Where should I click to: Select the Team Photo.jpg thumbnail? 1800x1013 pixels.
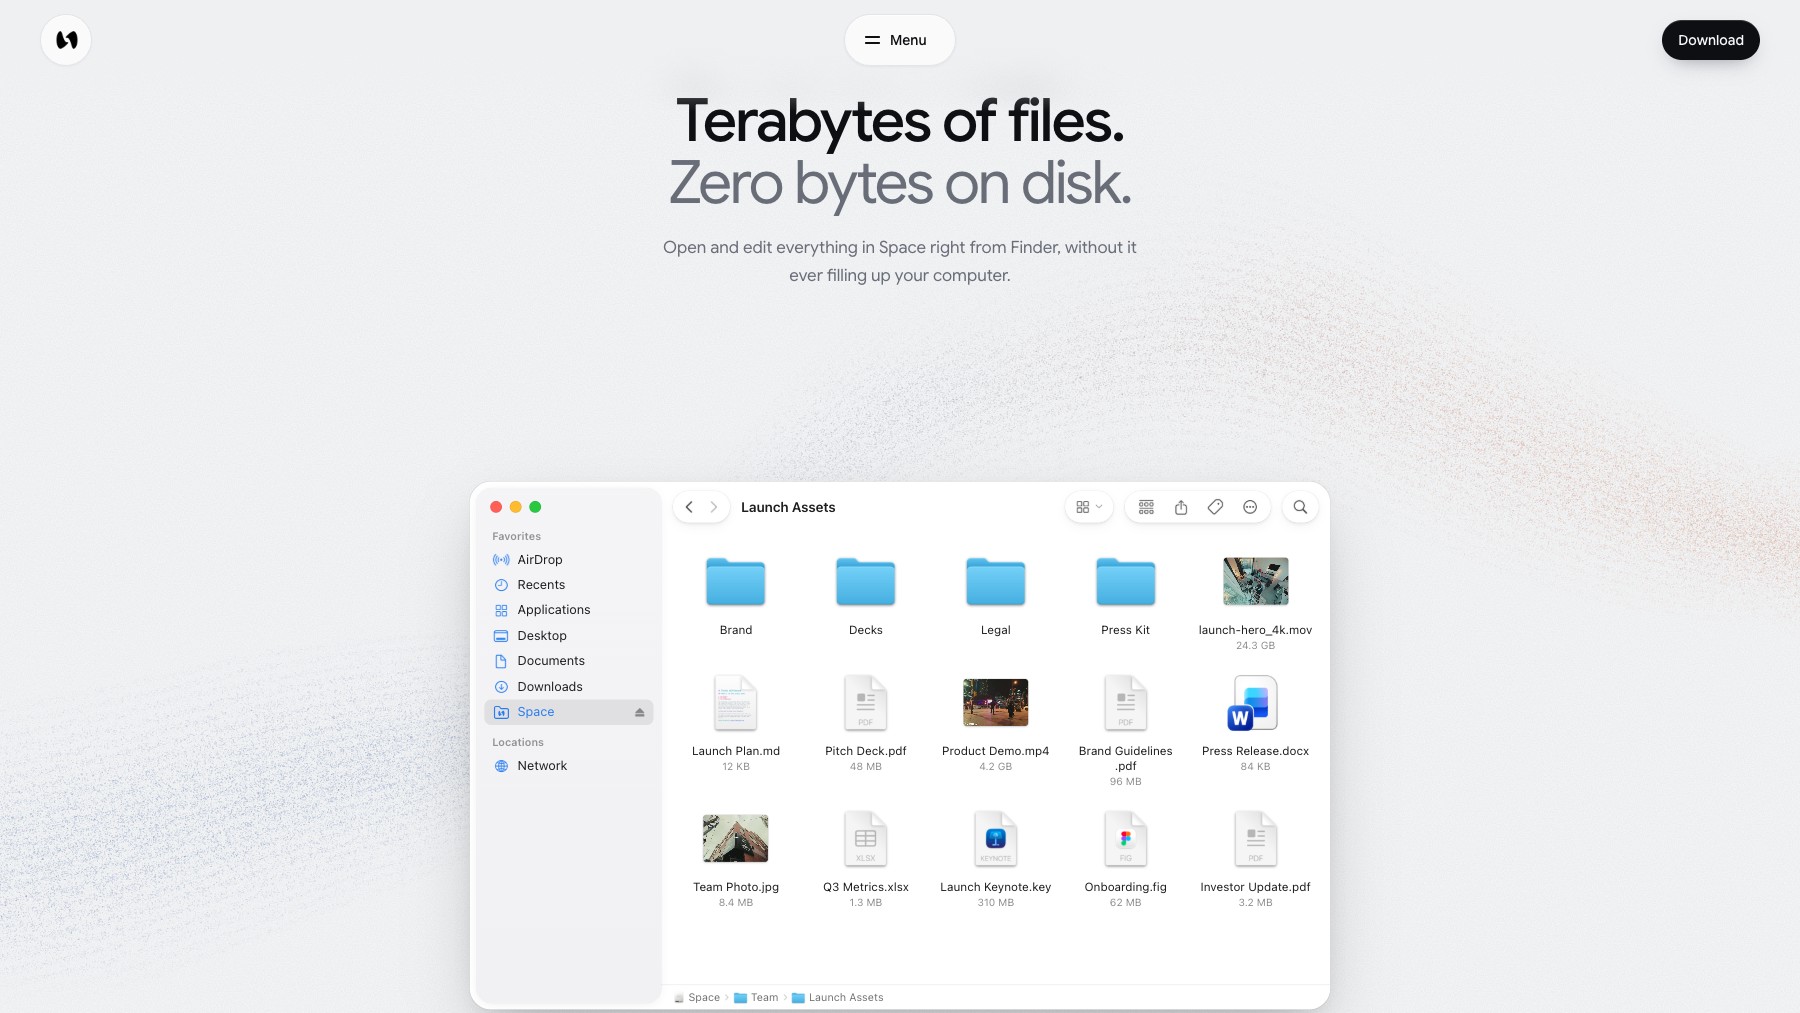click(736, 838)
